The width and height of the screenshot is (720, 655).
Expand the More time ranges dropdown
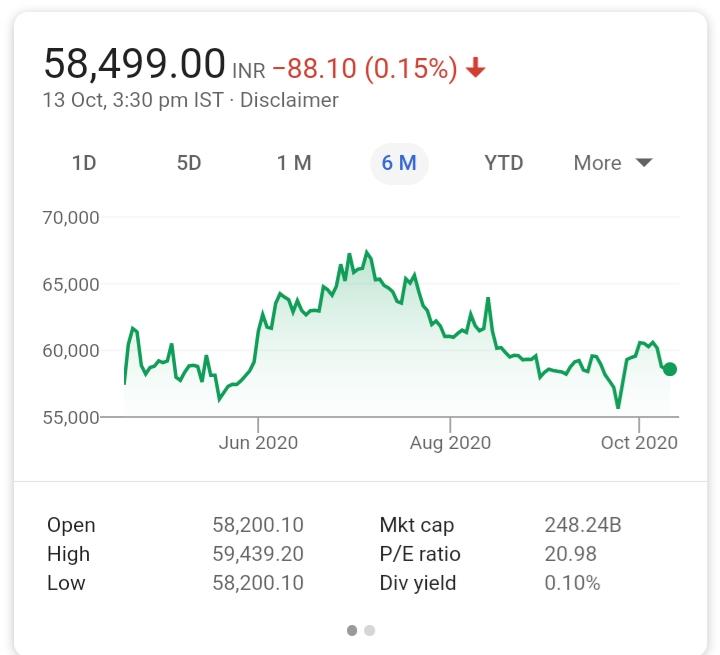click(612, 163)
